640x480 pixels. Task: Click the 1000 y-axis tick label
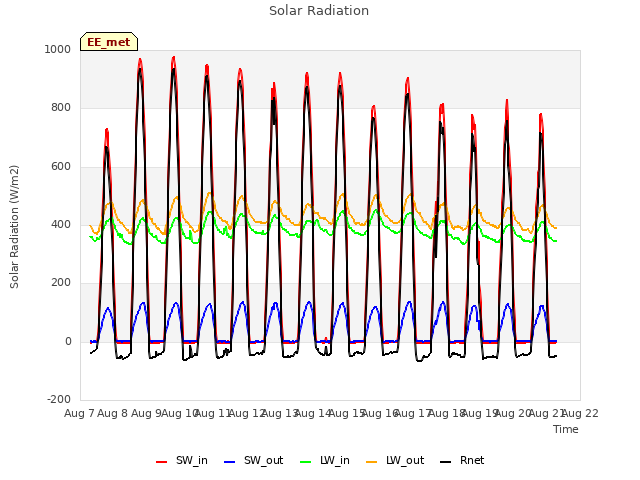[x=58, y=49]
